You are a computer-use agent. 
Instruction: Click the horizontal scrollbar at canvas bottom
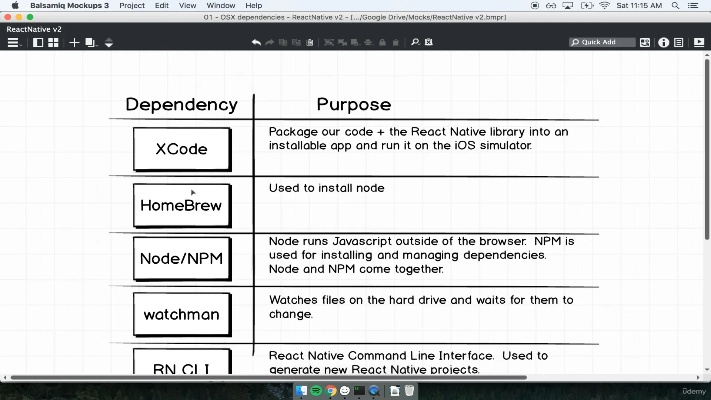click(x=350, y=378)
